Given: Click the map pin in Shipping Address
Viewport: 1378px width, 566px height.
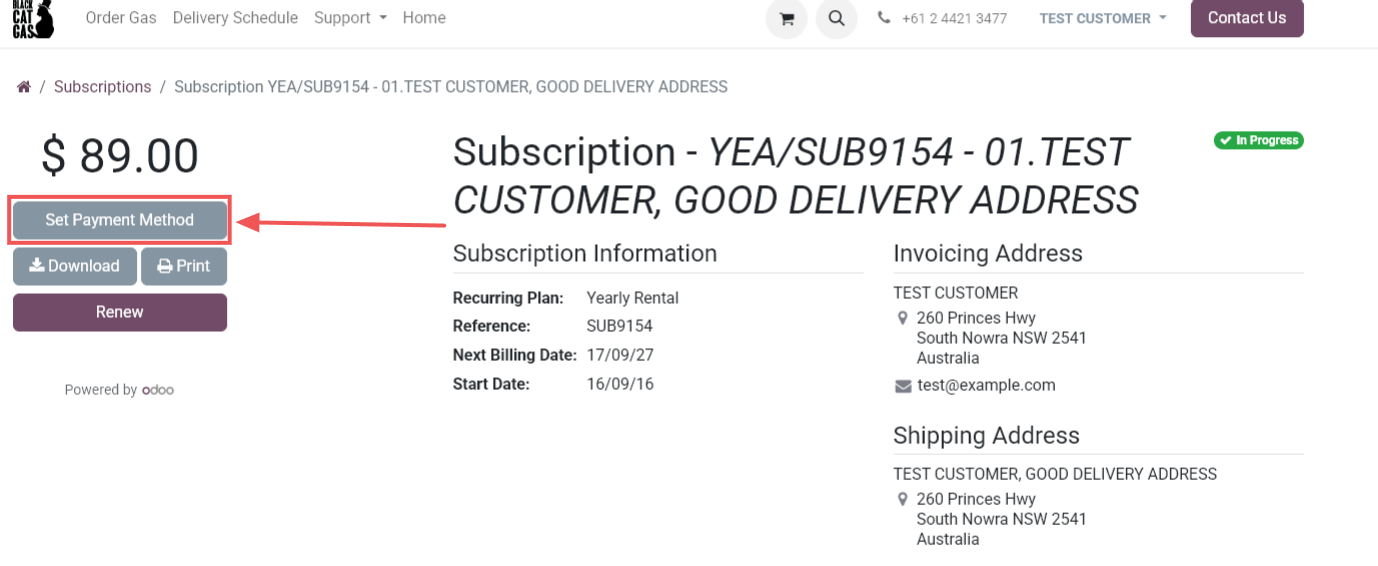Looking at the screenshot, I should (902, 499).
